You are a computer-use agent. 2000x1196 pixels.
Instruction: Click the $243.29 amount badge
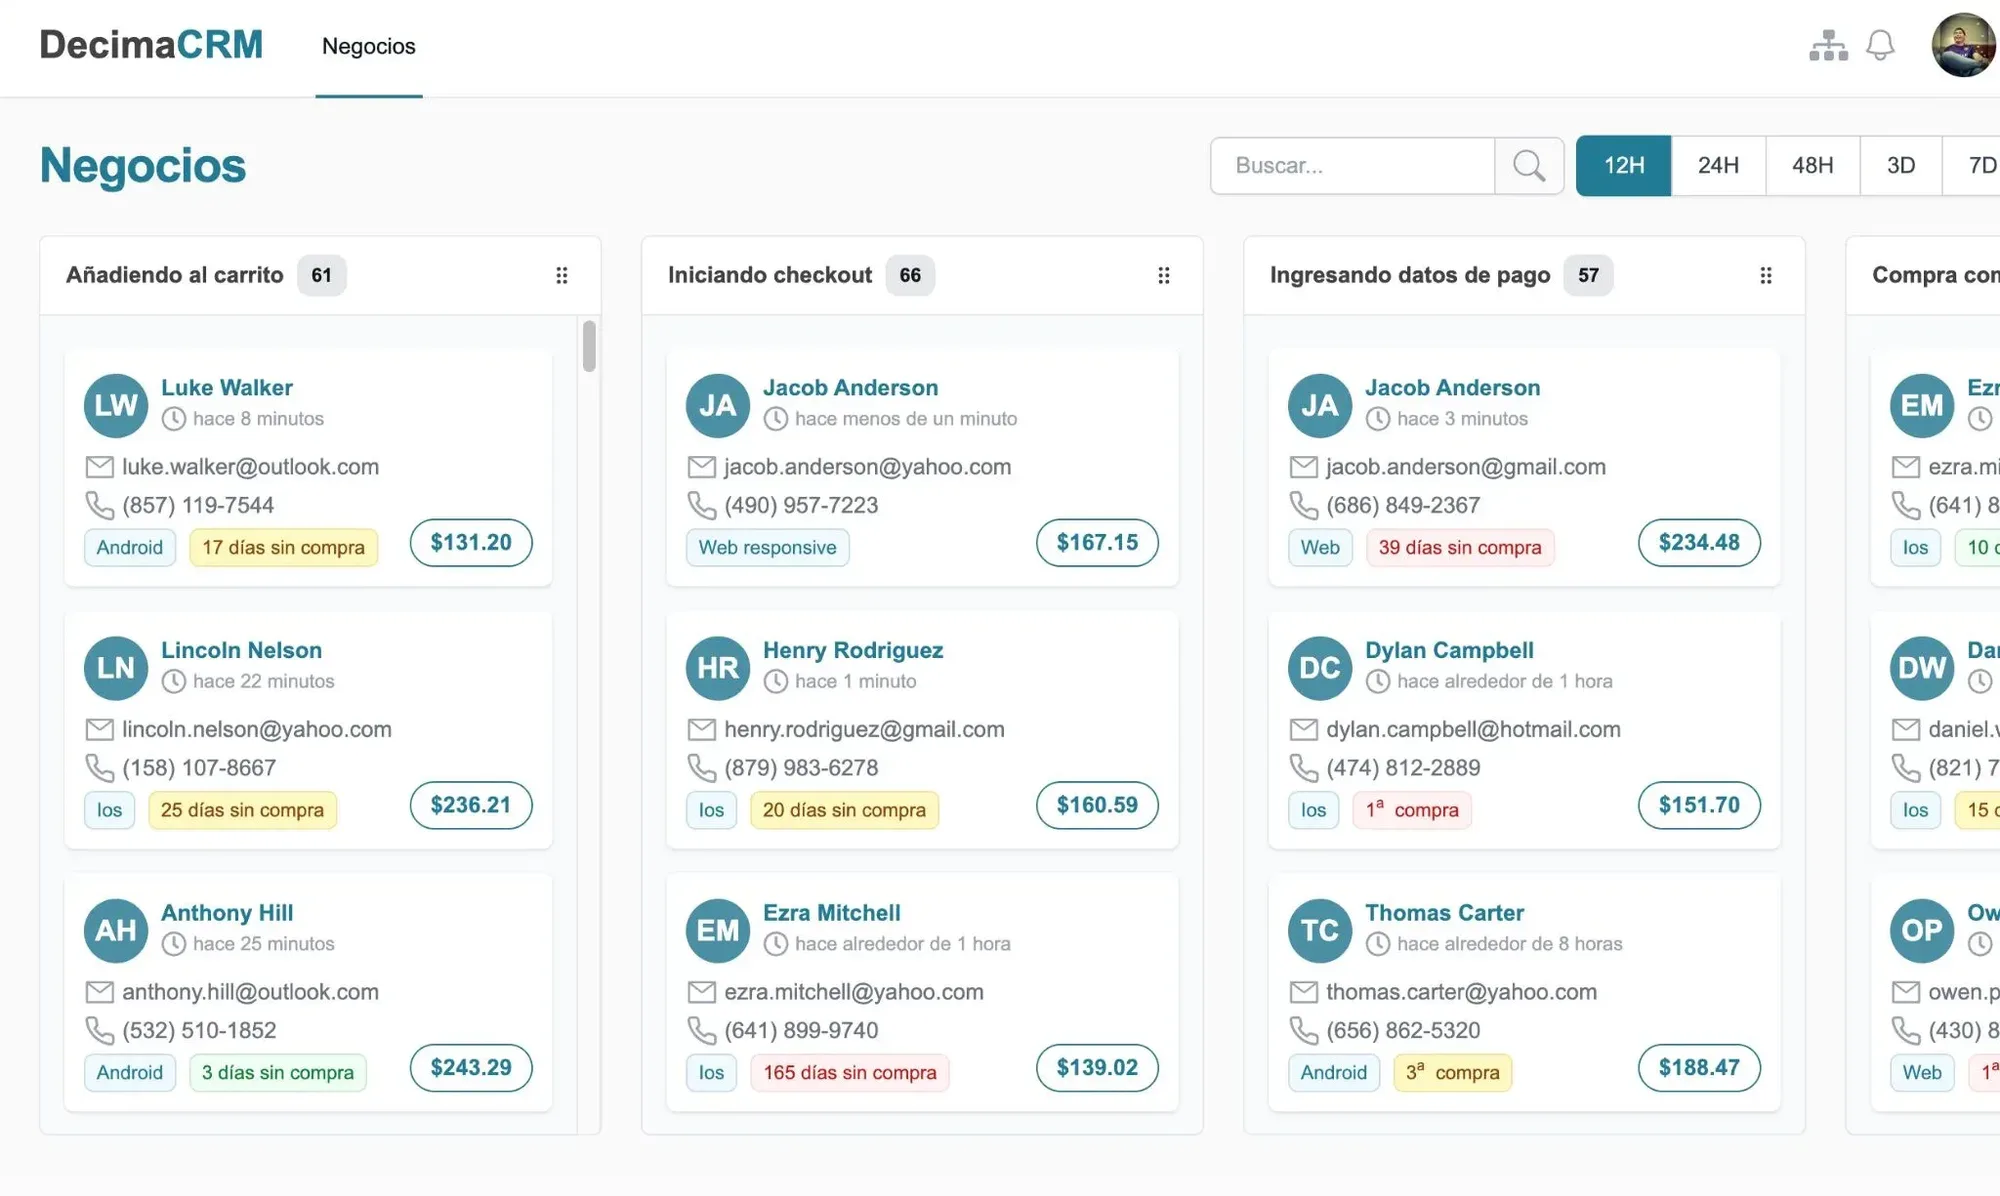(471, 1067)
